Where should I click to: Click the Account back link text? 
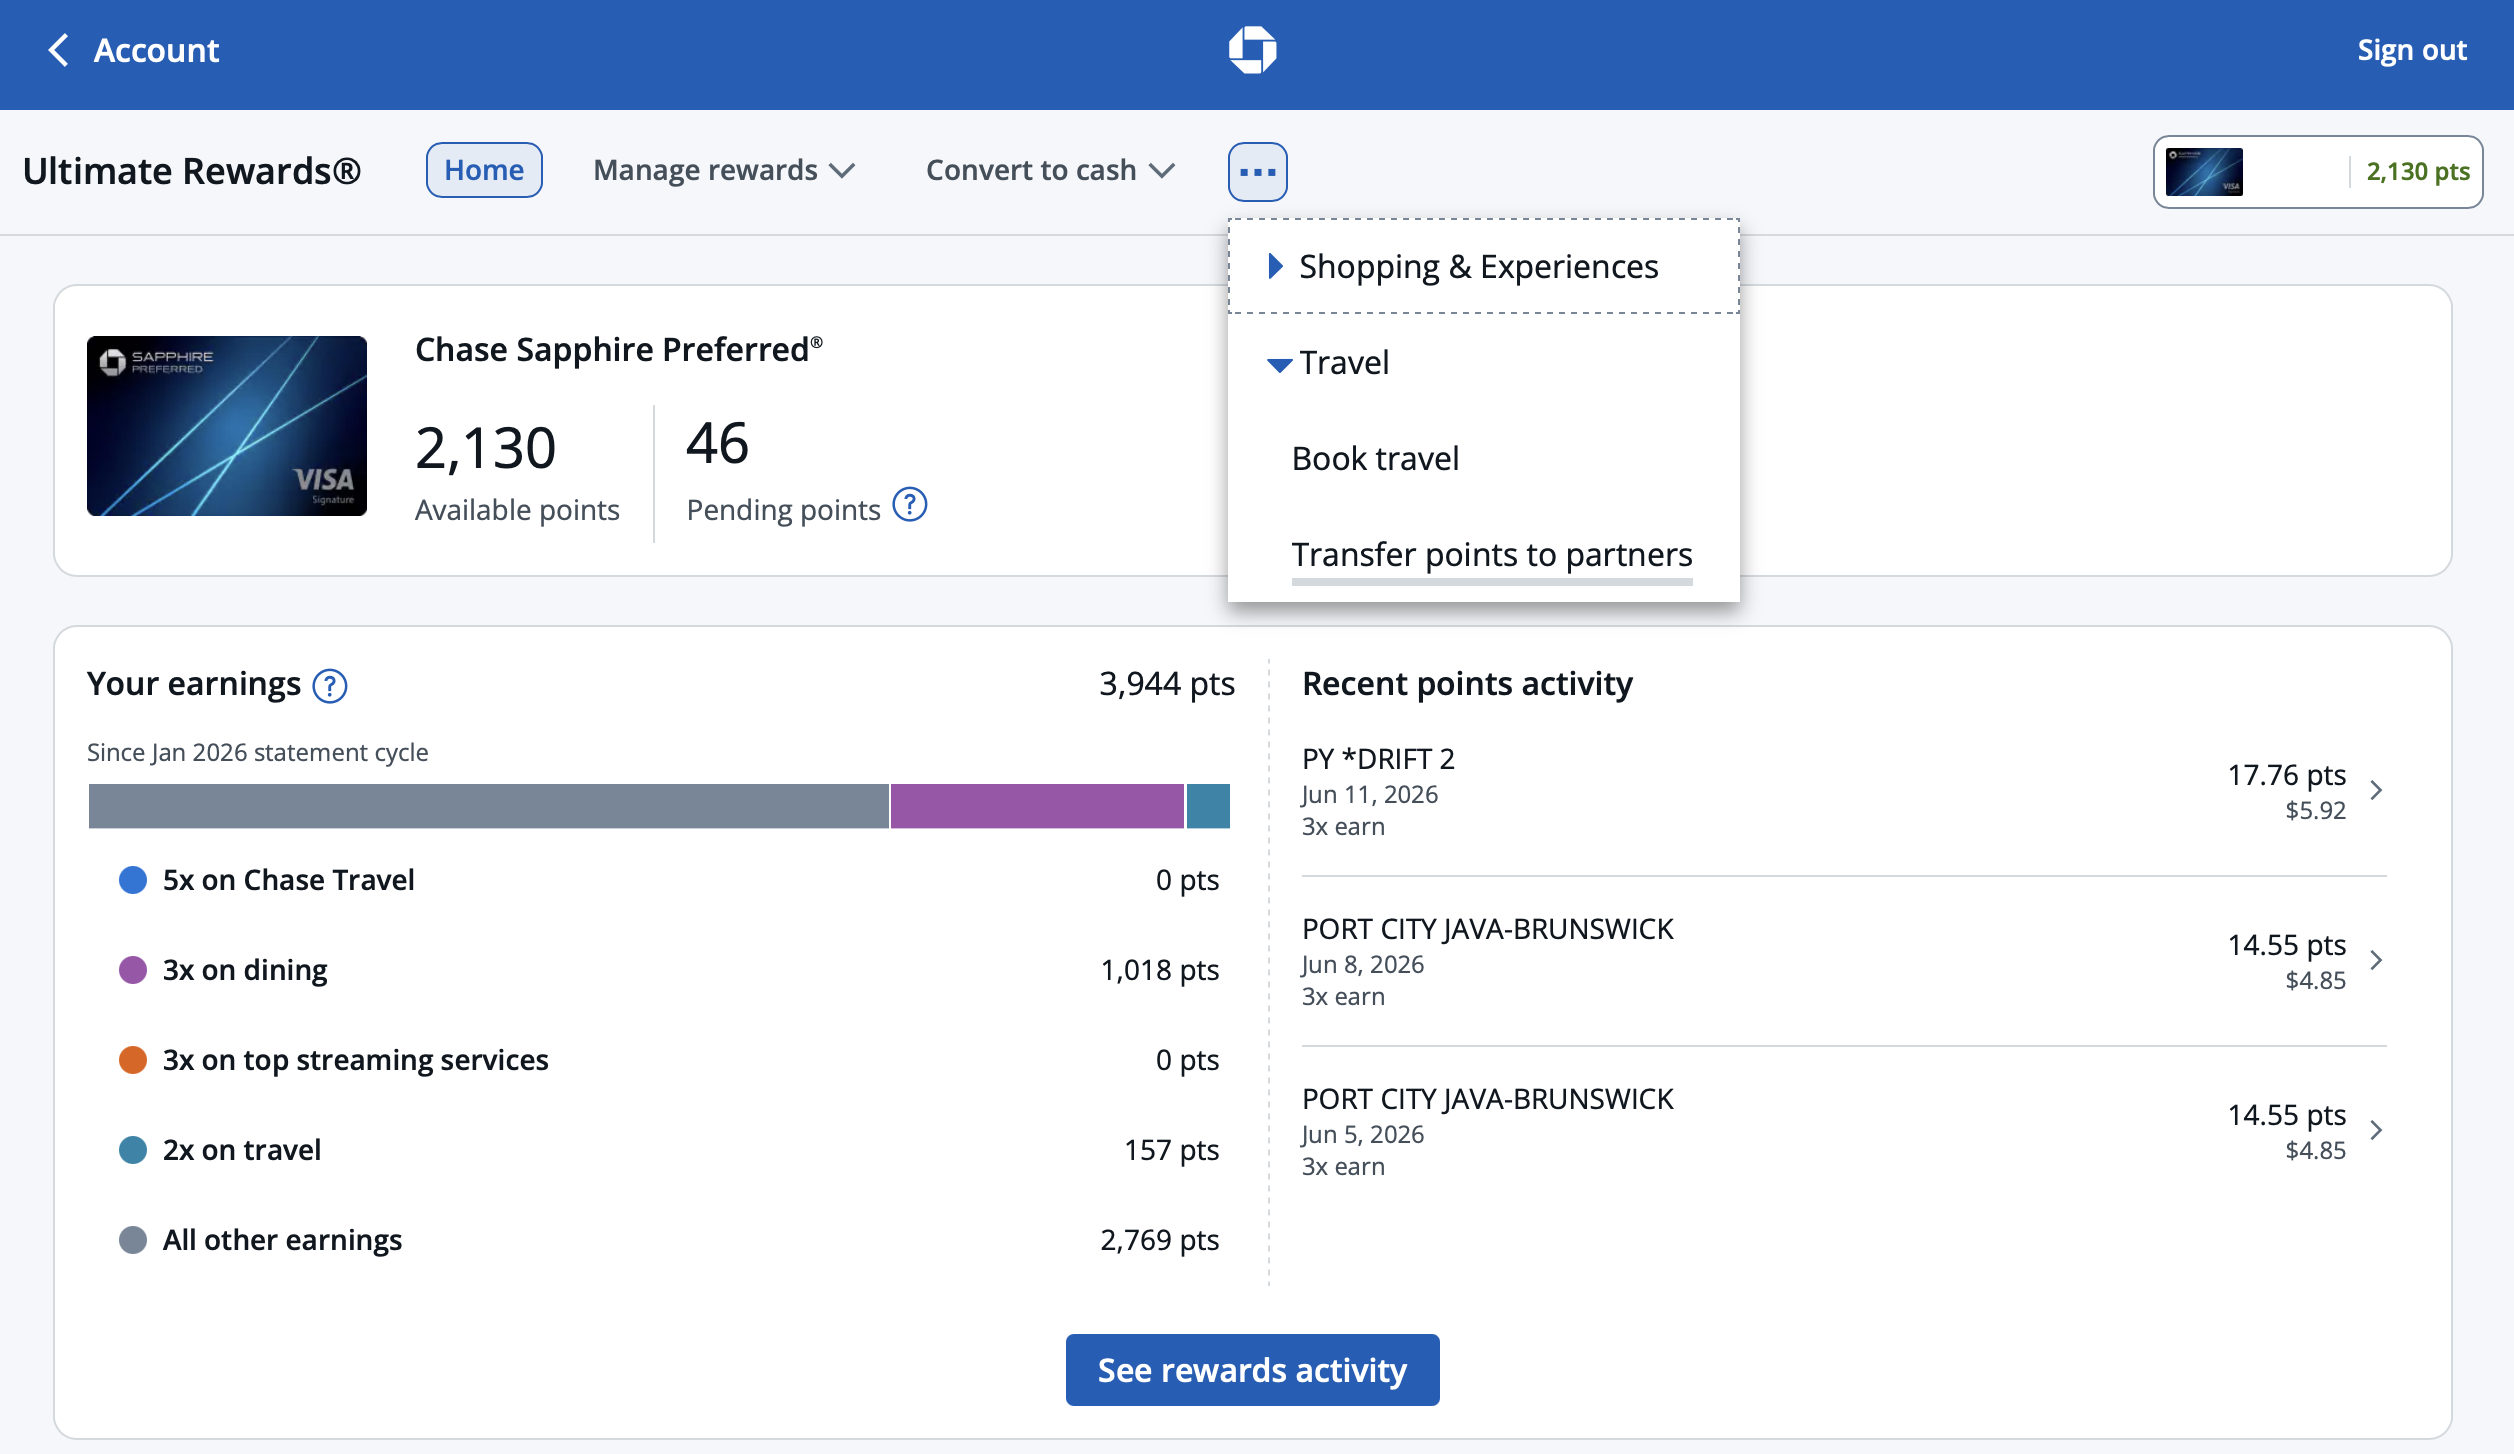point(156,50)
